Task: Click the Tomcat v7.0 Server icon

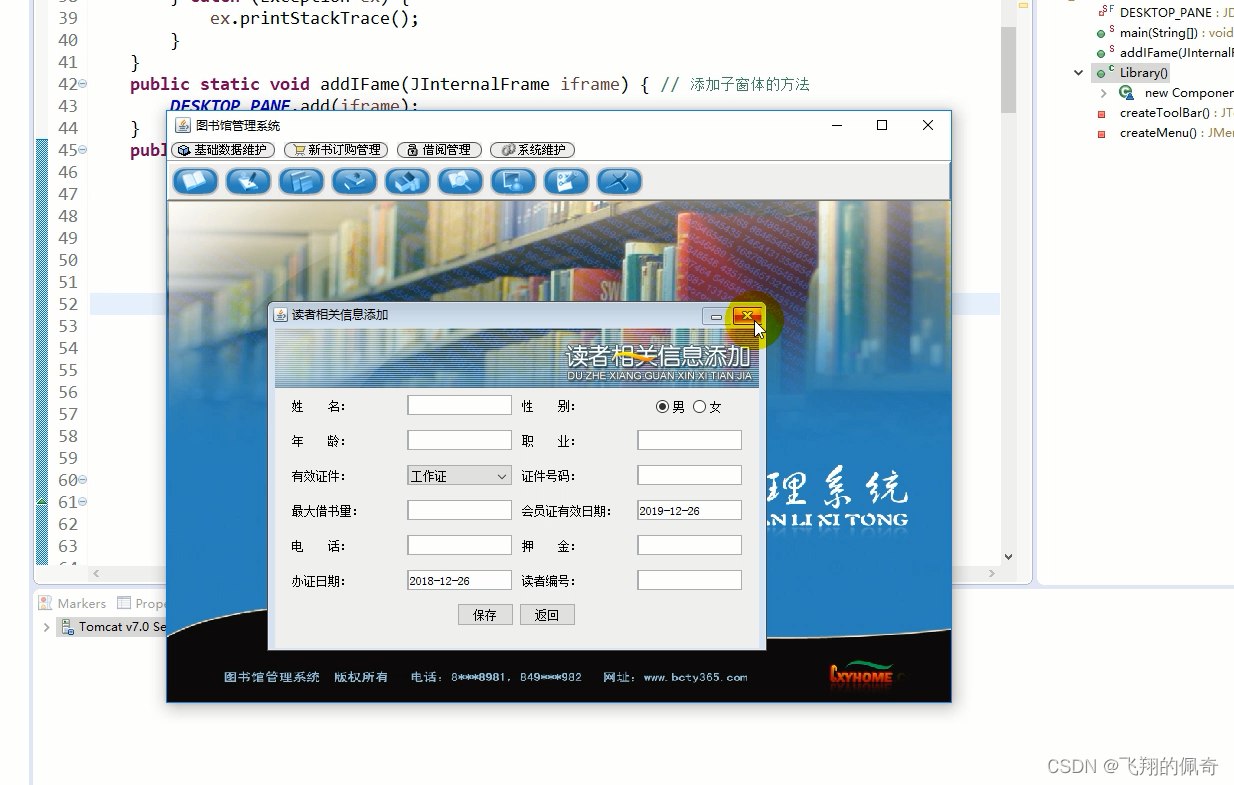Action: pos(66,627)
